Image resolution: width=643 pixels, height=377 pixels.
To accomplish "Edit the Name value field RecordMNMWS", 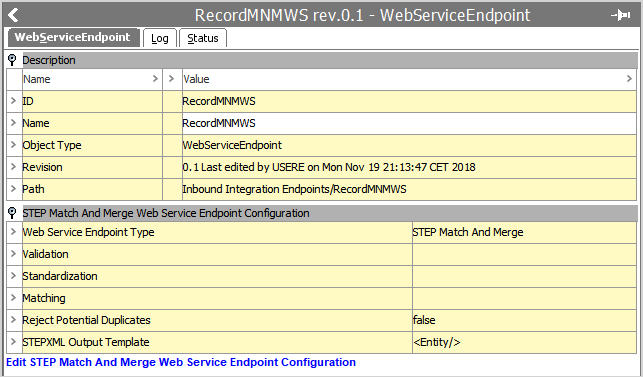I will point(409,123).
